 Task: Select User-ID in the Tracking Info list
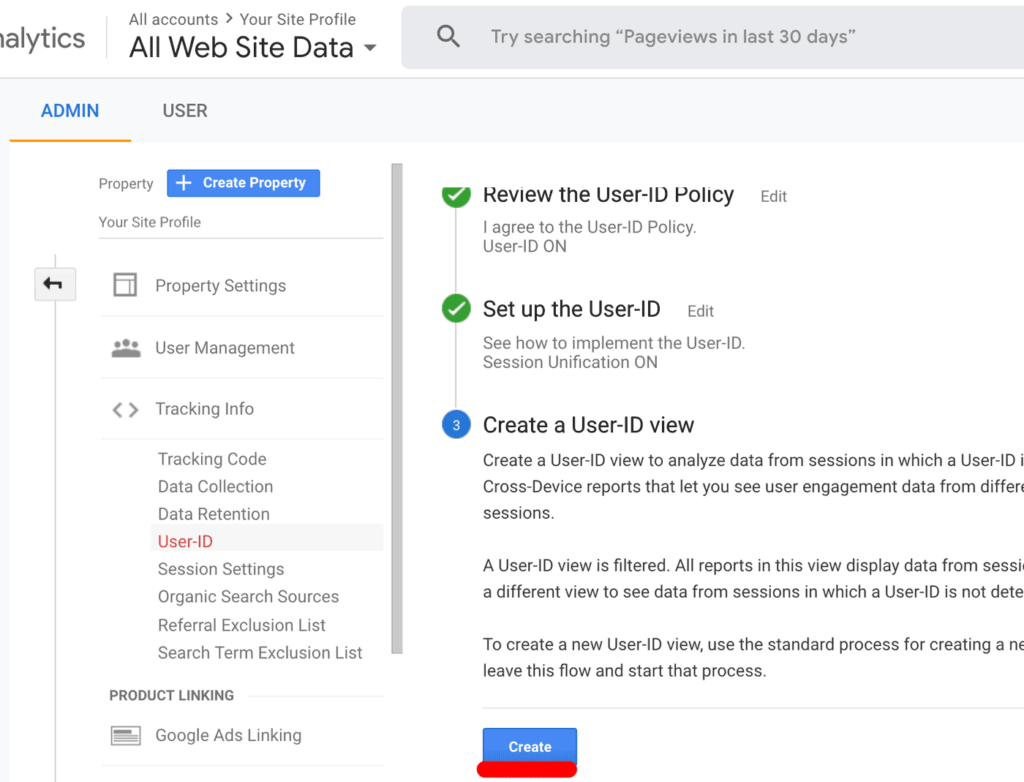[x=184, y=540]
